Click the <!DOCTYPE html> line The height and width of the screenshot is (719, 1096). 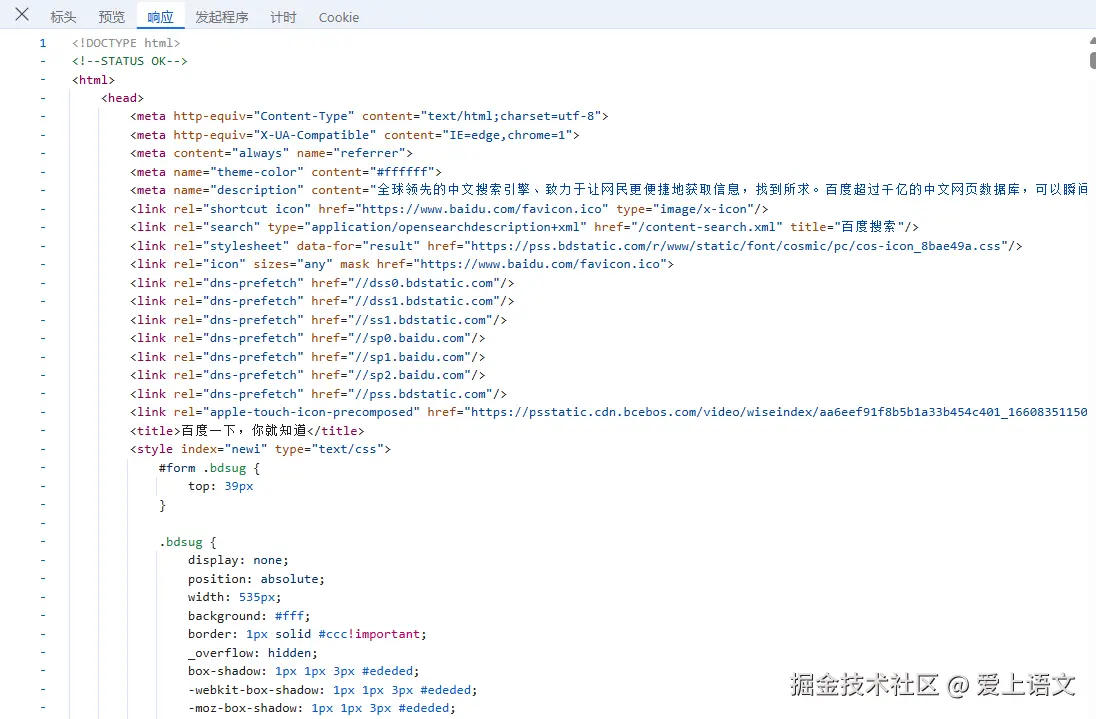(126, 43)
